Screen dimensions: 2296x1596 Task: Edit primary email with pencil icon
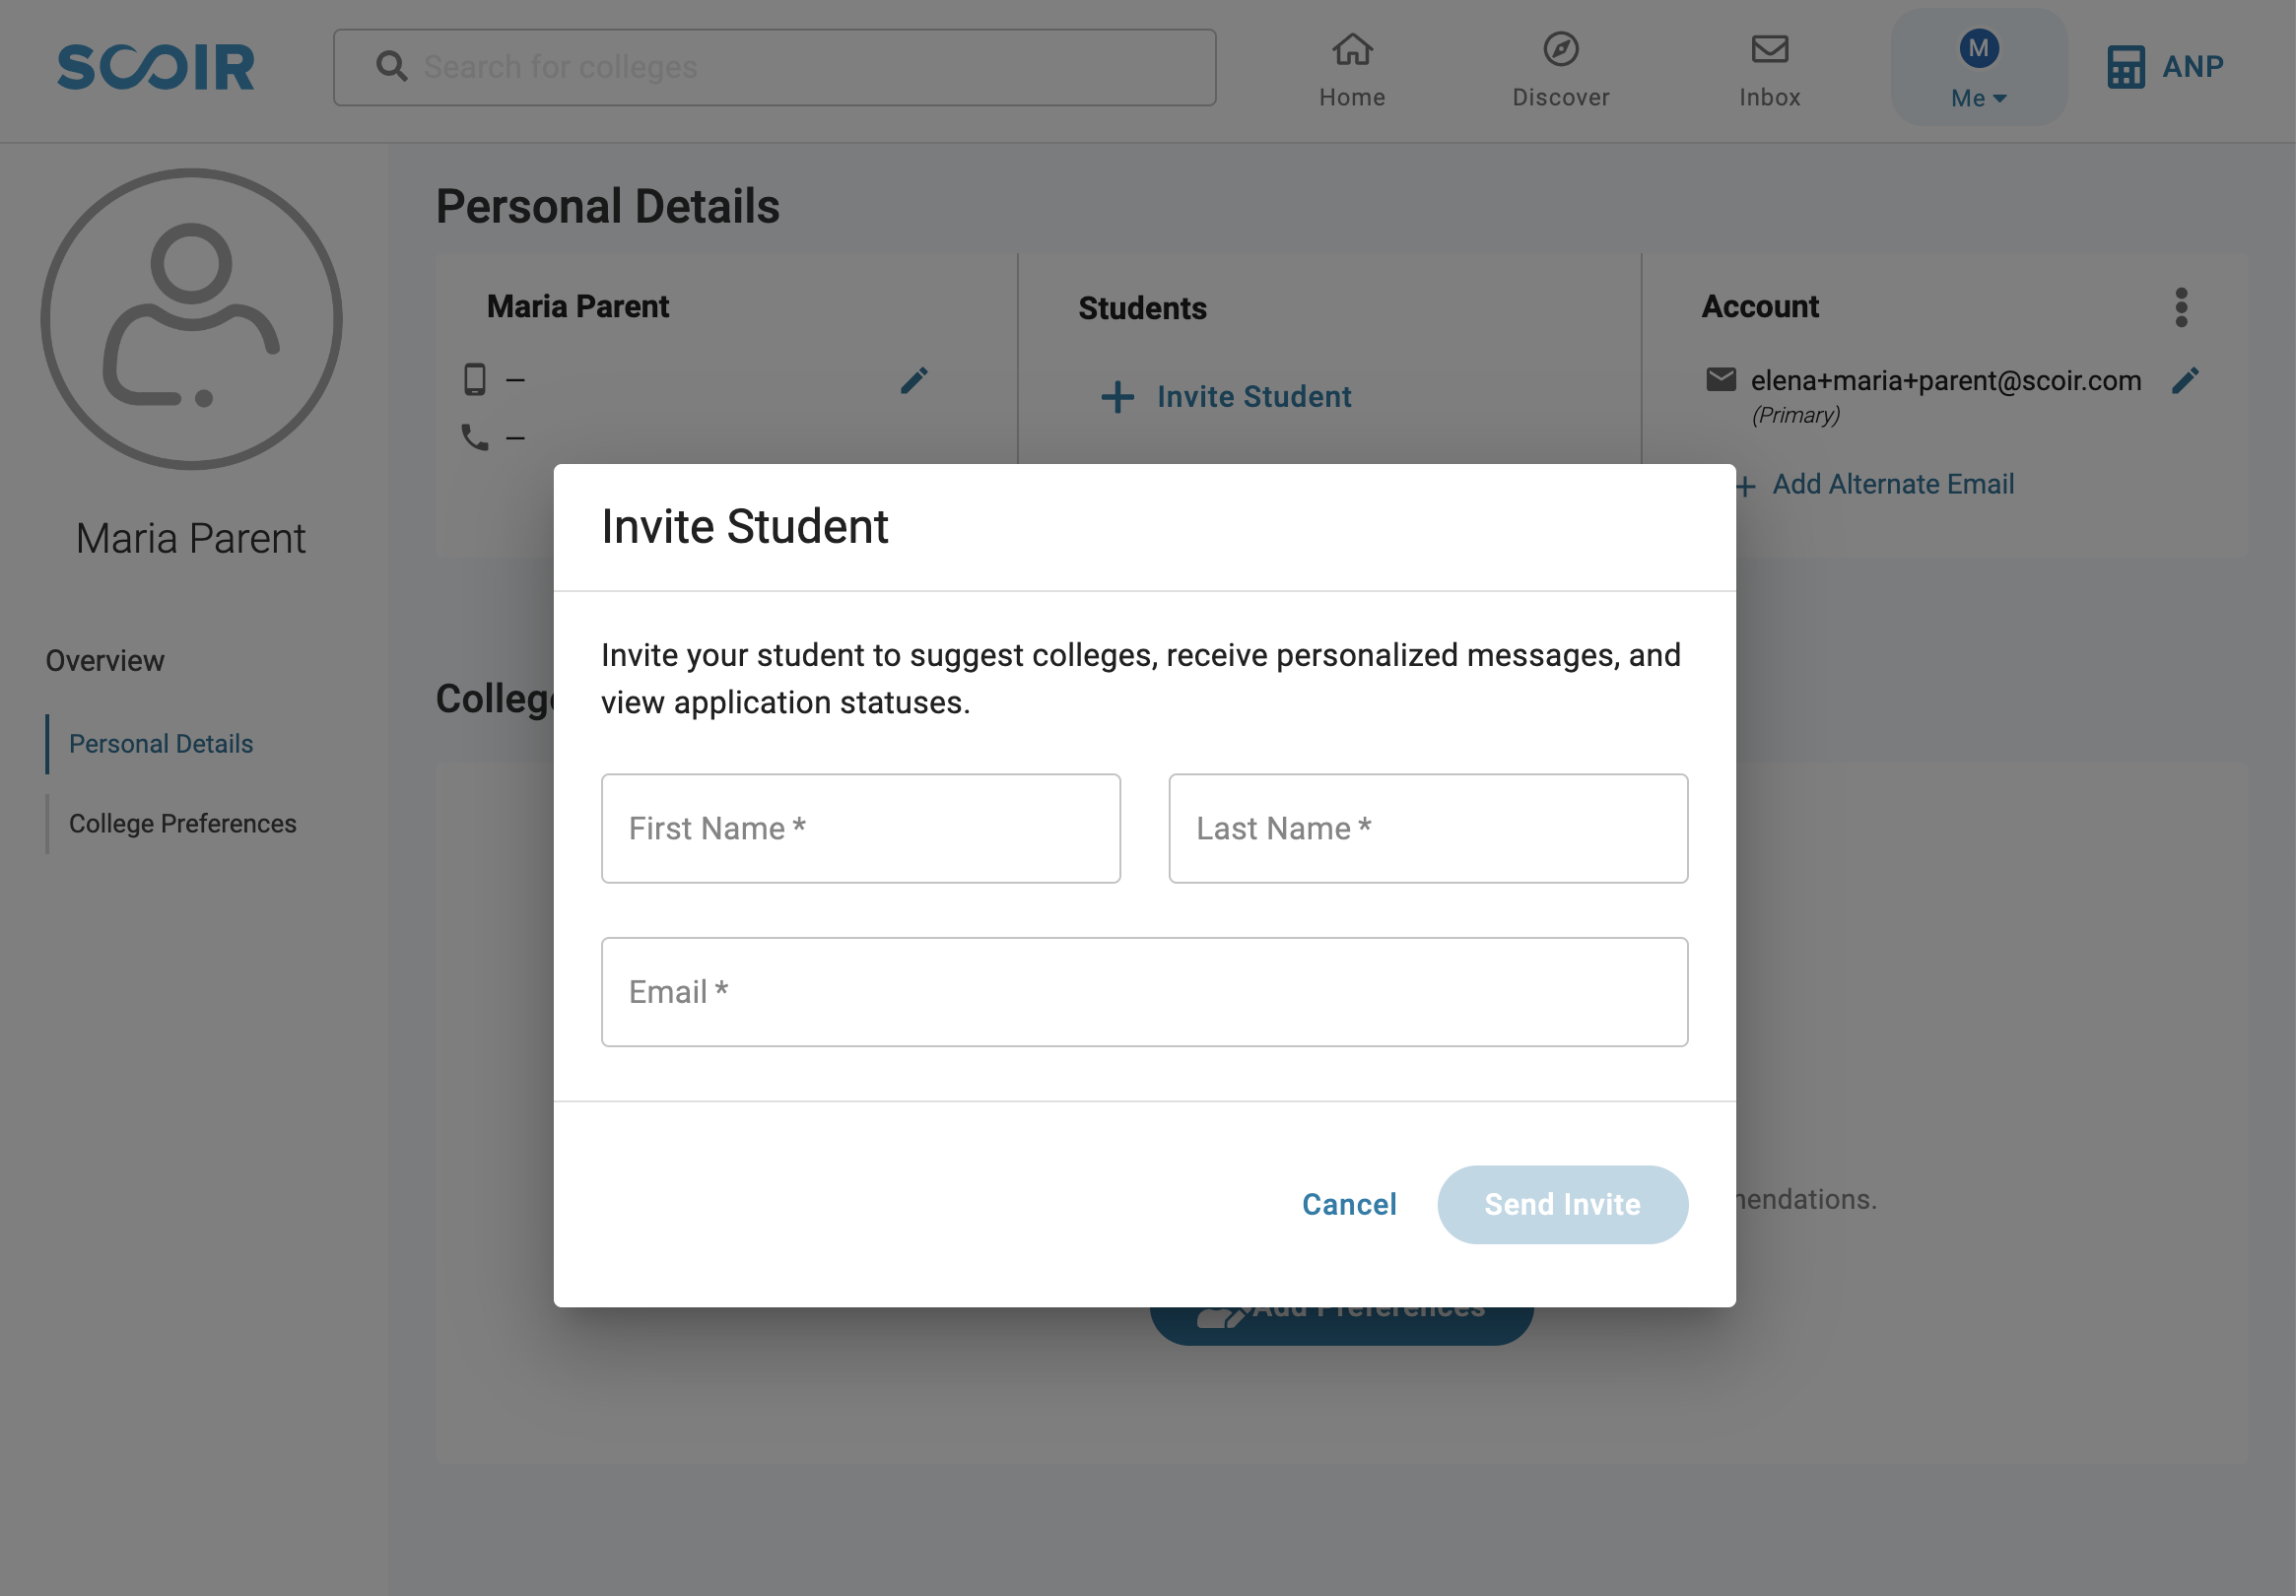coord(2185,380)
